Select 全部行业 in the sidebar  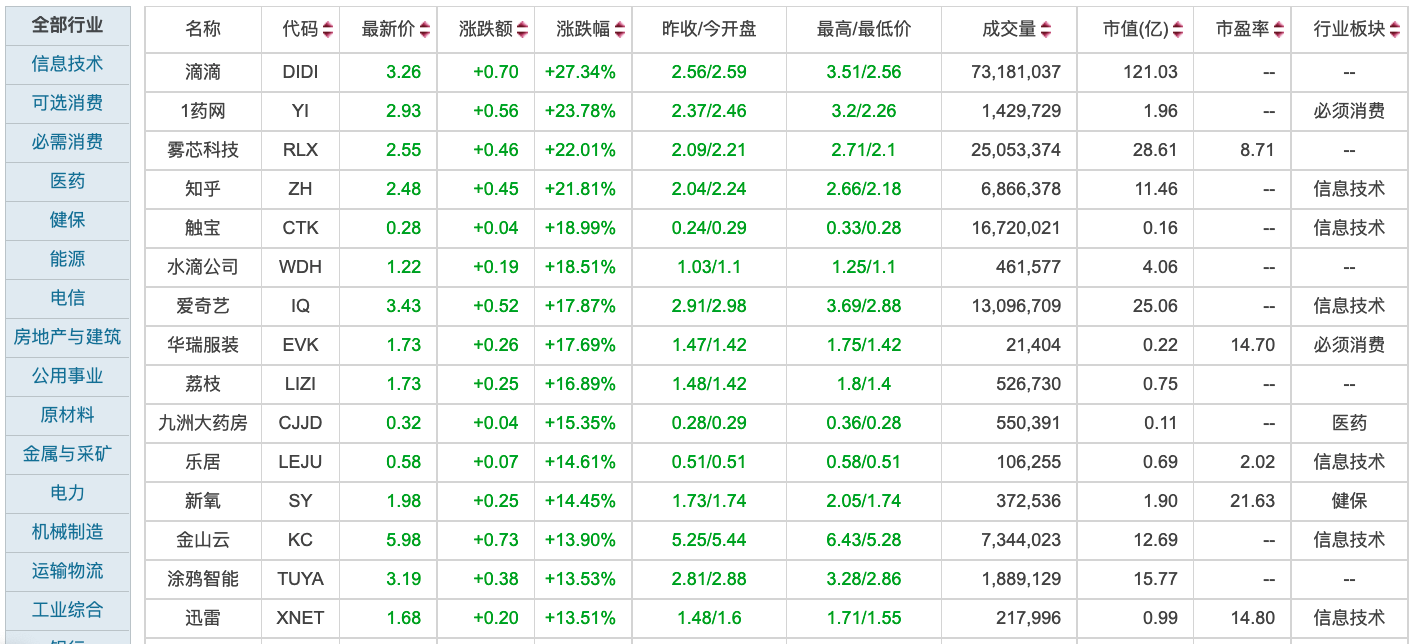[x=67, y=25]
